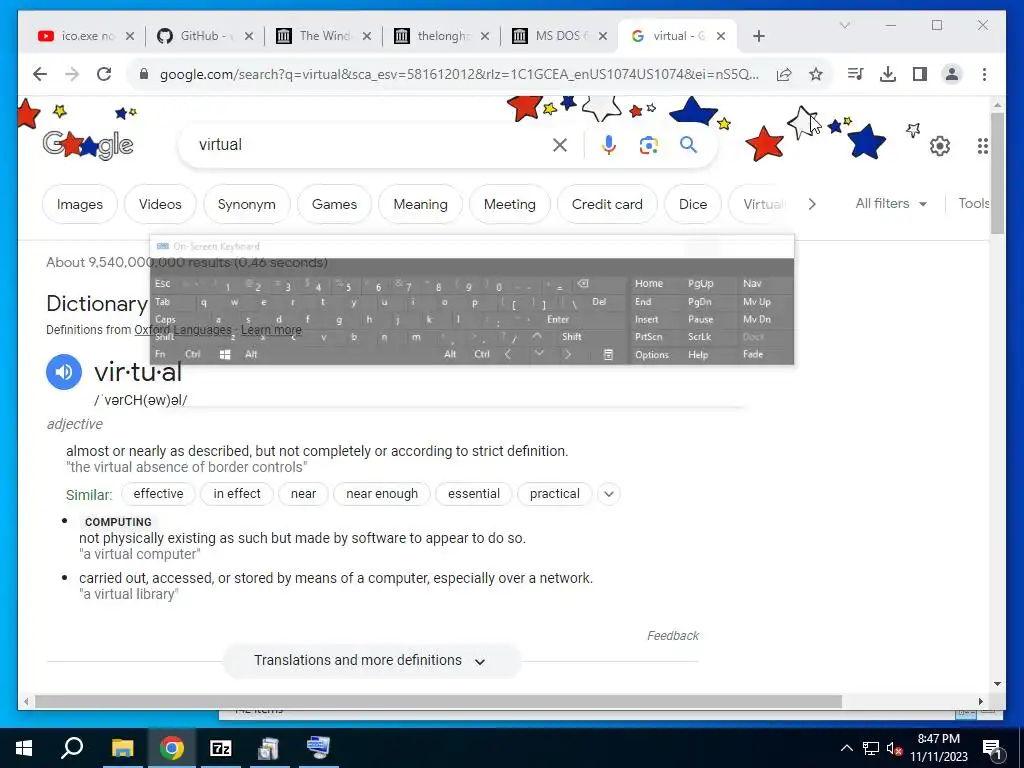The width and height of the screenshot is (1024, 768).
Task: Click the horizontal scrollbar of the page
Action: point(438,702)
